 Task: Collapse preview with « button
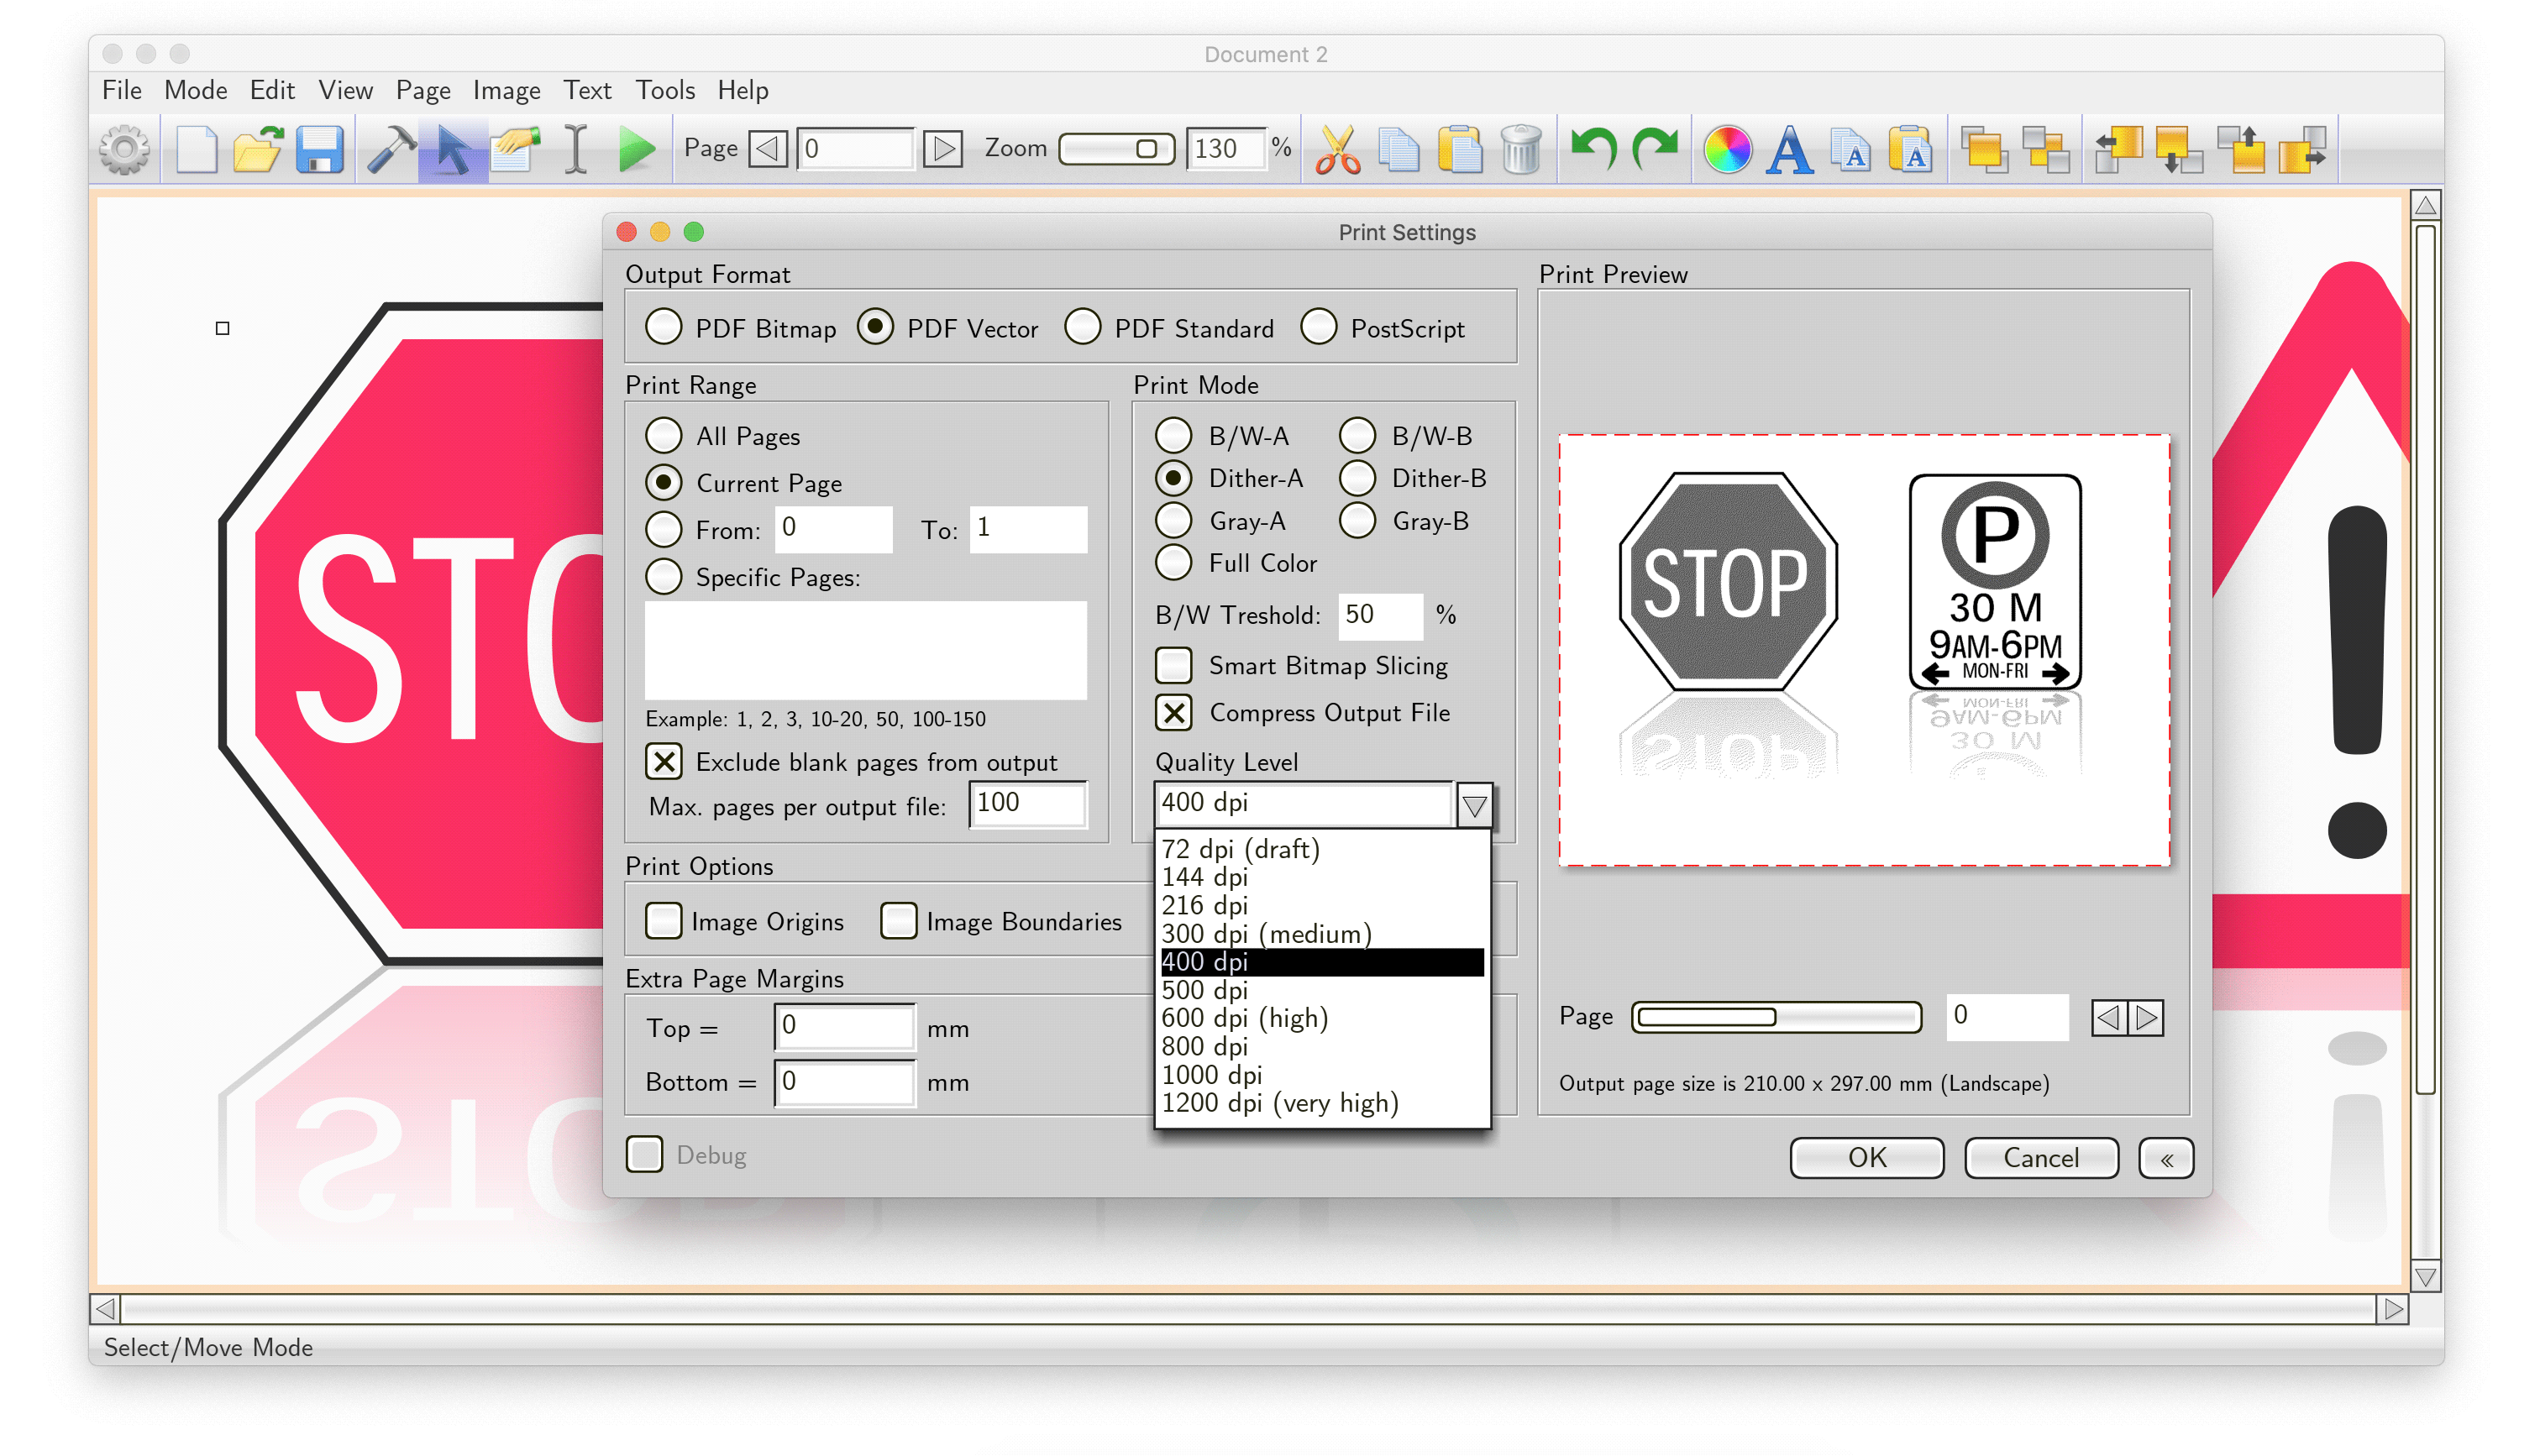coord(2166,1158)
